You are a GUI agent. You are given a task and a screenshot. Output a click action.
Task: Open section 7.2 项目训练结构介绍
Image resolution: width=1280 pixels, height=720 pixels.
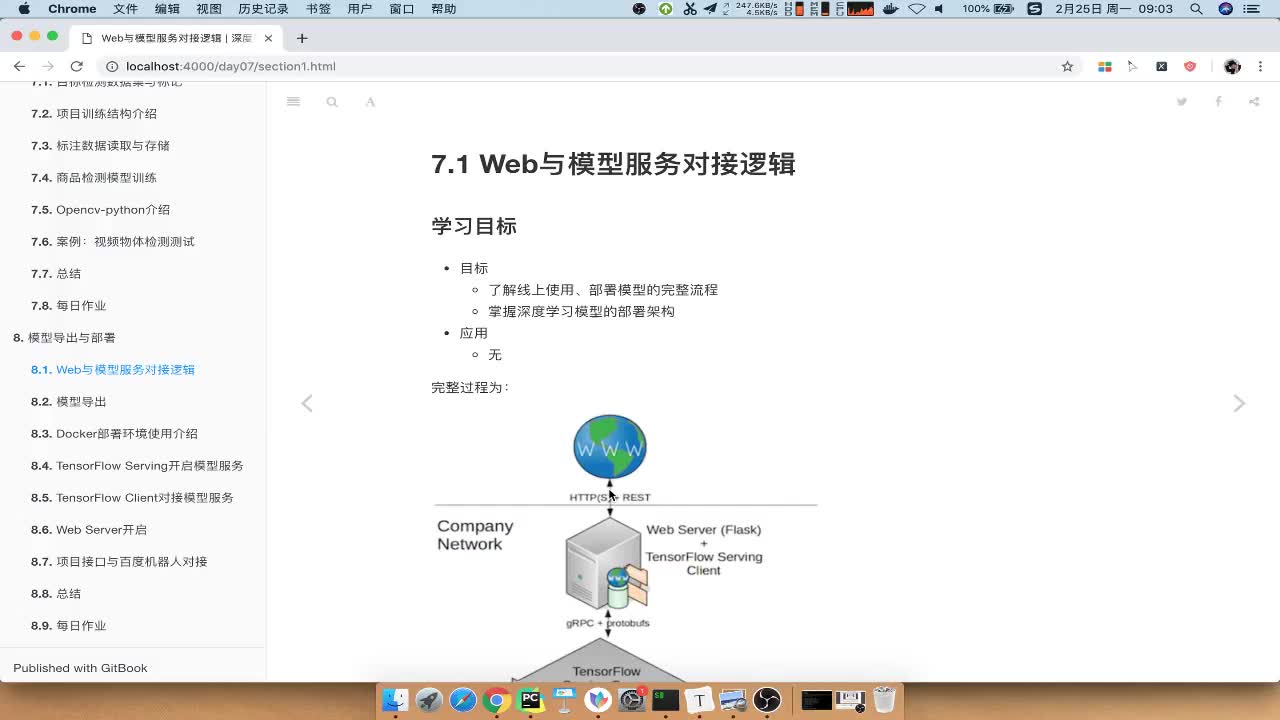94,113
